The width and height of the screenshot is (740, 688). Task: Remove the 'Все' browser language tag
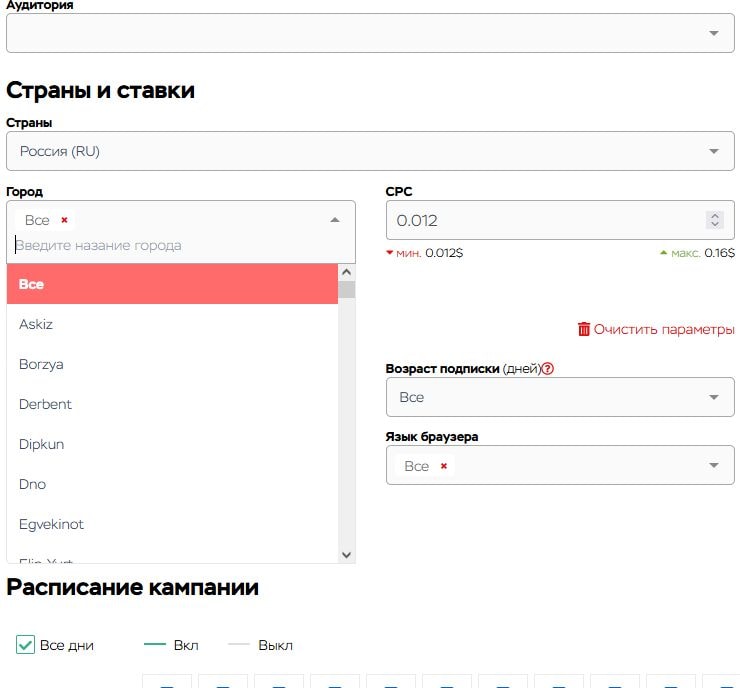click(444, 466)
